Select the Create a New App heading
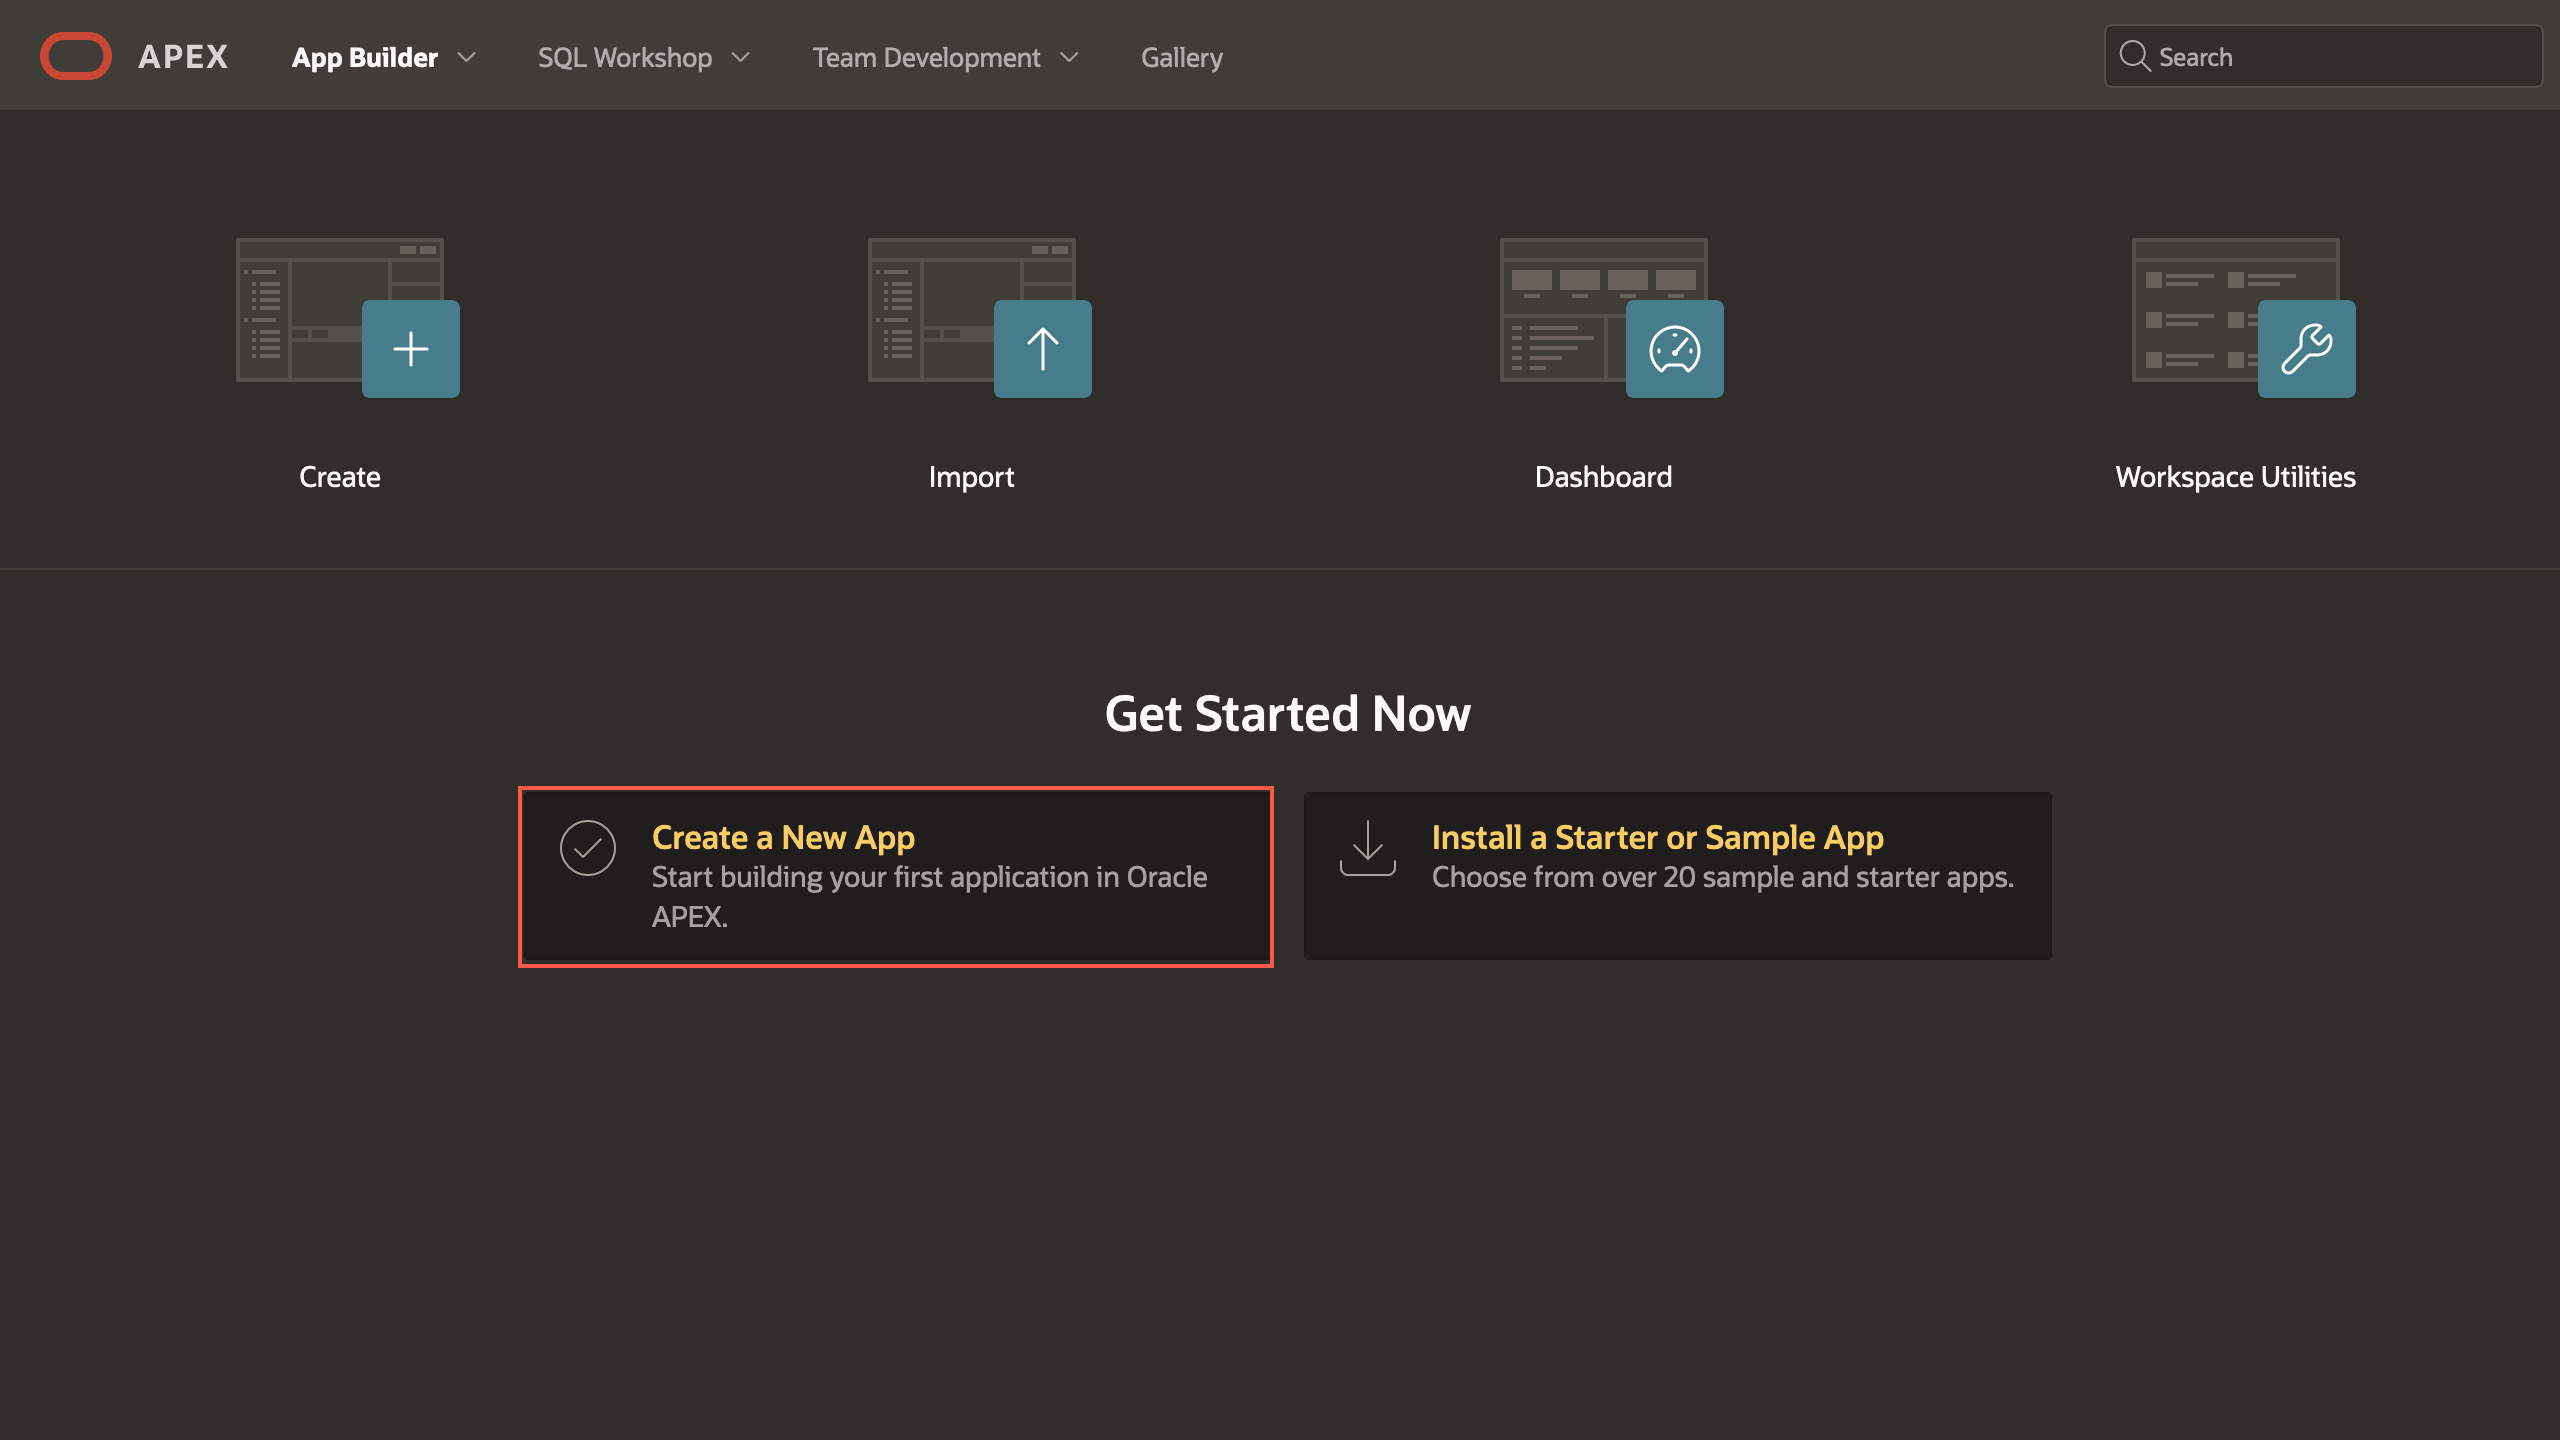The height and width of the screenshot is (1440, 2560). tap(783, 837)
